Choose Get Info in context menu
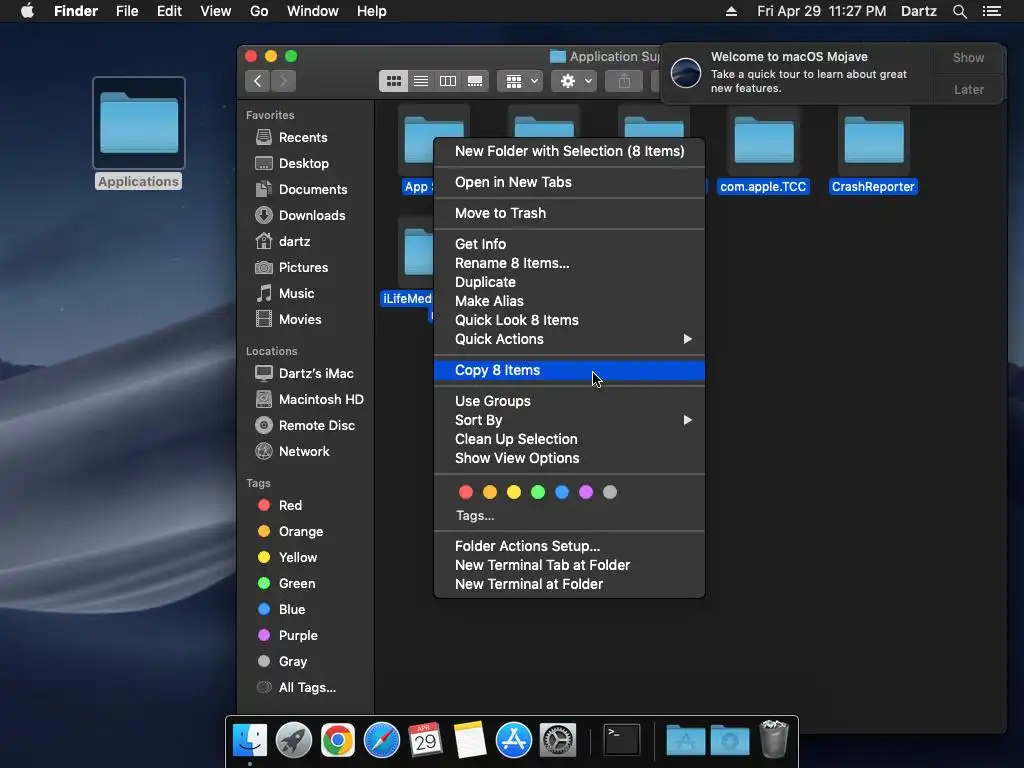Screen dimensions: 1024x768 [x=569, y=244]
